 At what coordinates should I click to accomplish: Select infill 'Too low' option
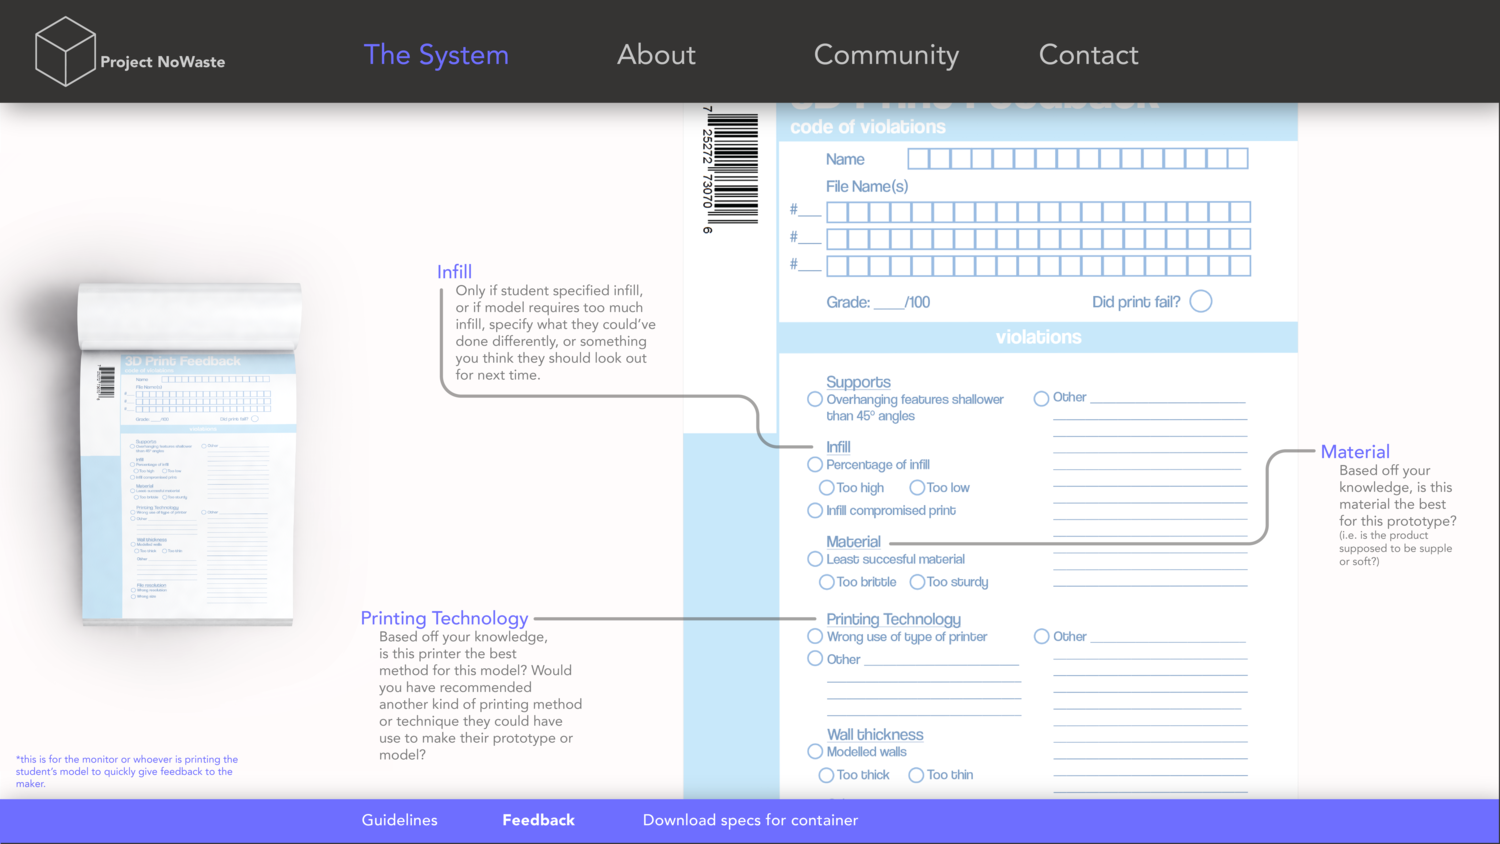(x=916, y=488)
